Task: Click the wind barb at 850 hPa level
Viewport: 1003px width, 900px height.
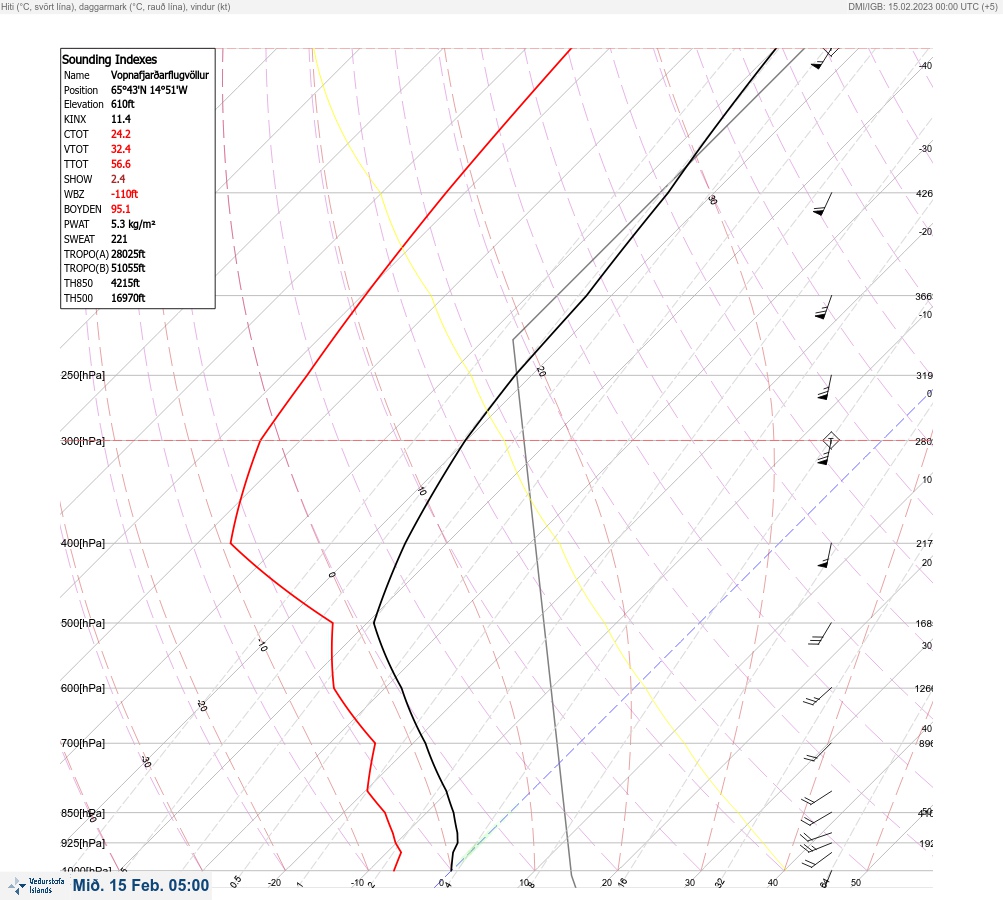Action: [x=816, y=818]
